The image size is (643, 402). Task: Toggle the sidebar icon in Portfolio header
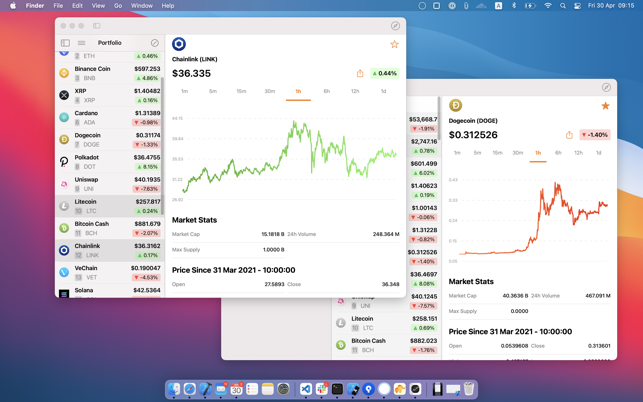[65, 43]
